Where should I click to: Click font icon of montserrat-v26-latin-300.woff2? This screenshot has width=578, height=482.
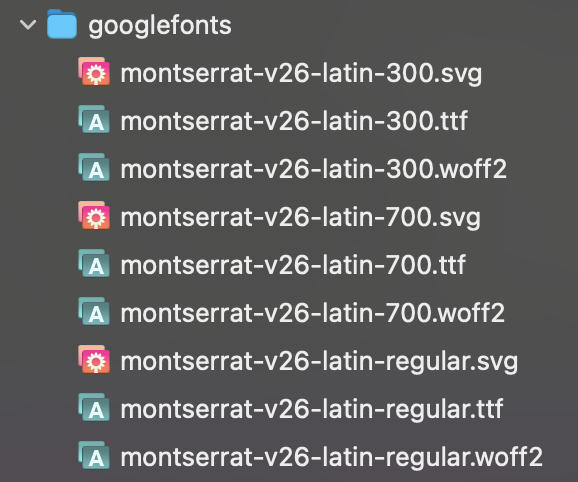tap(94, 167)
